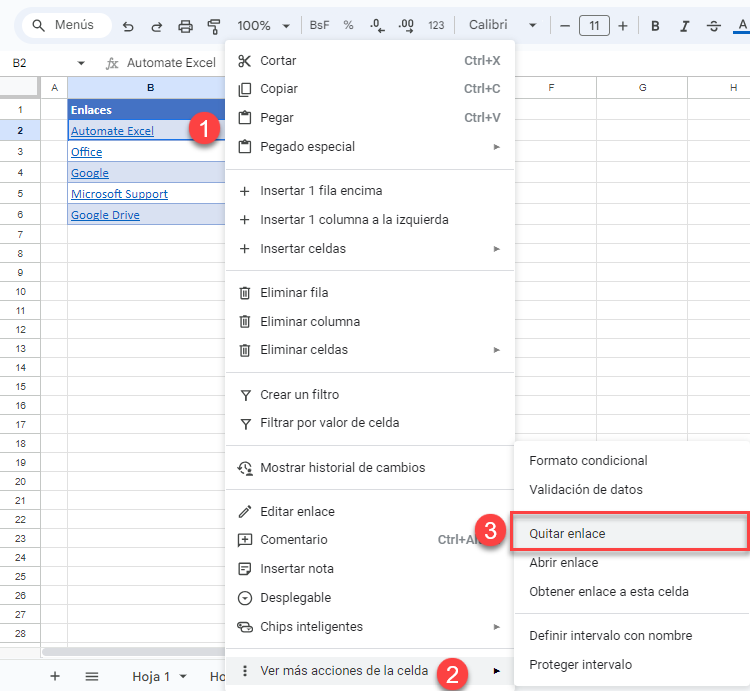750x691 pixels.
Task: Select row 10 header
Action: 20,292
